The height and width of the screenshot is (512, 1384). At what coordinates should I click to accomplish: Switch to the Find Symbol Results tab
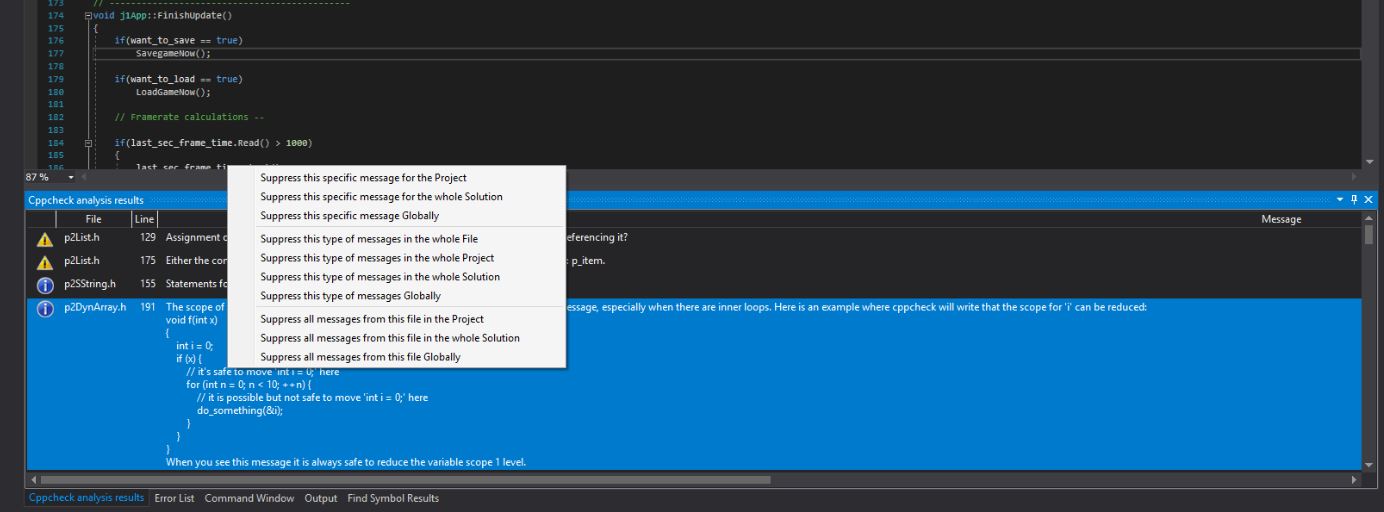click(393, 498)
